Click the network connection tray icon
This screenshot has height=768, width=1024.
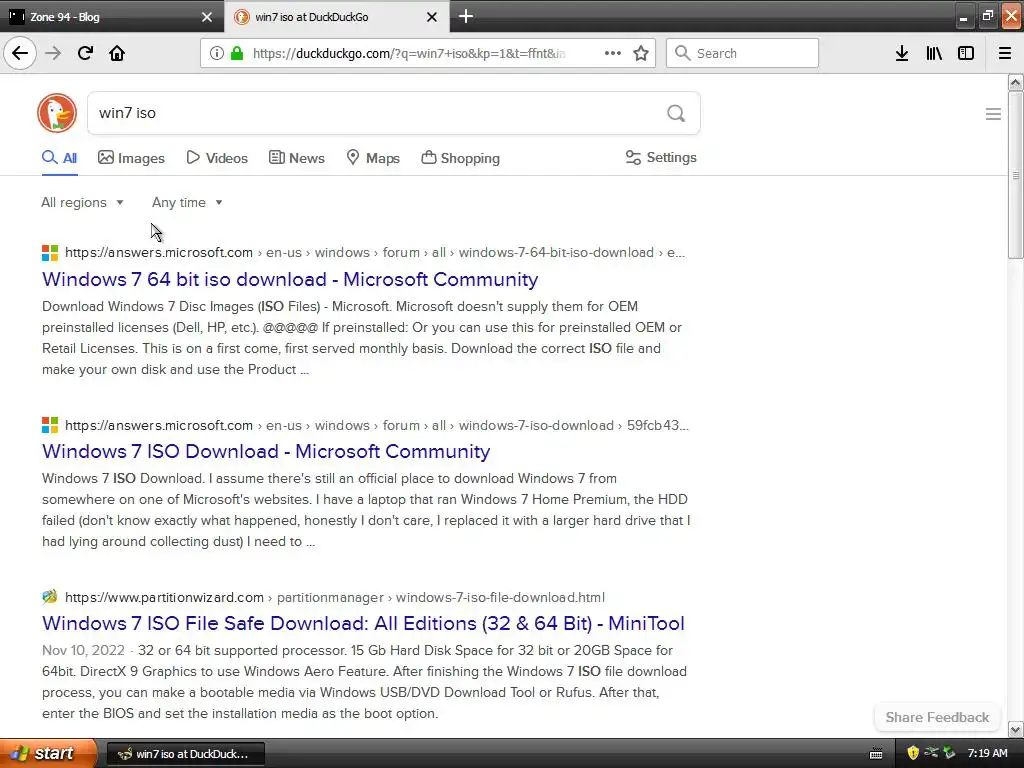point(931,753)
